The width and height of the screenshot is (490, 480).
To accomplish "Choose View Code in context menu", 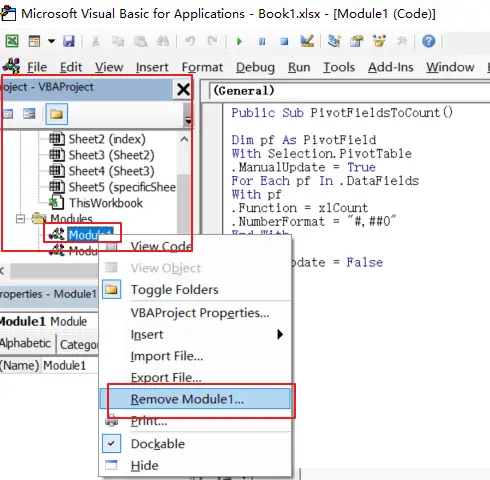I will pos(195,246).
